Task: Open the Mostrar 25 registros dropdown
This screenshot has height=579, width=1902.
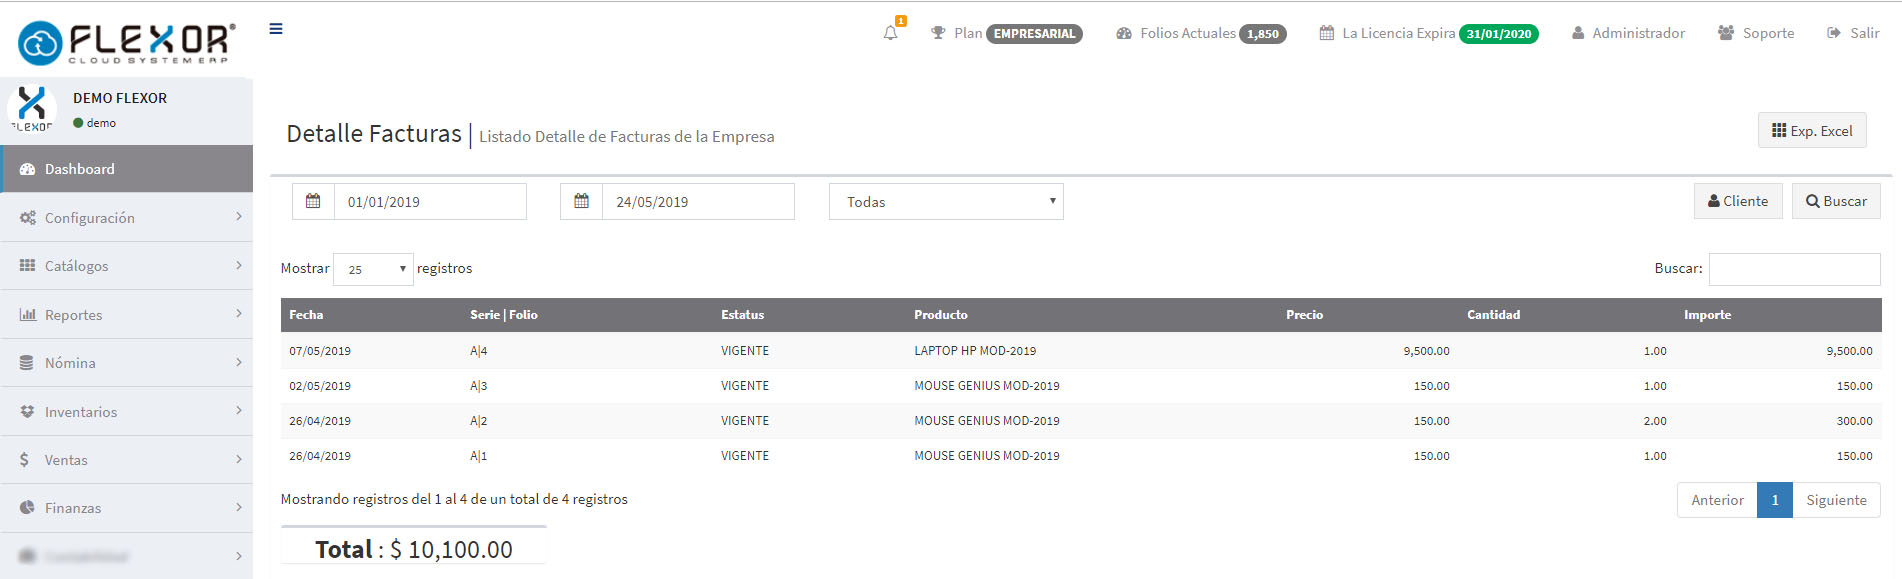Action: pos(373,269)
